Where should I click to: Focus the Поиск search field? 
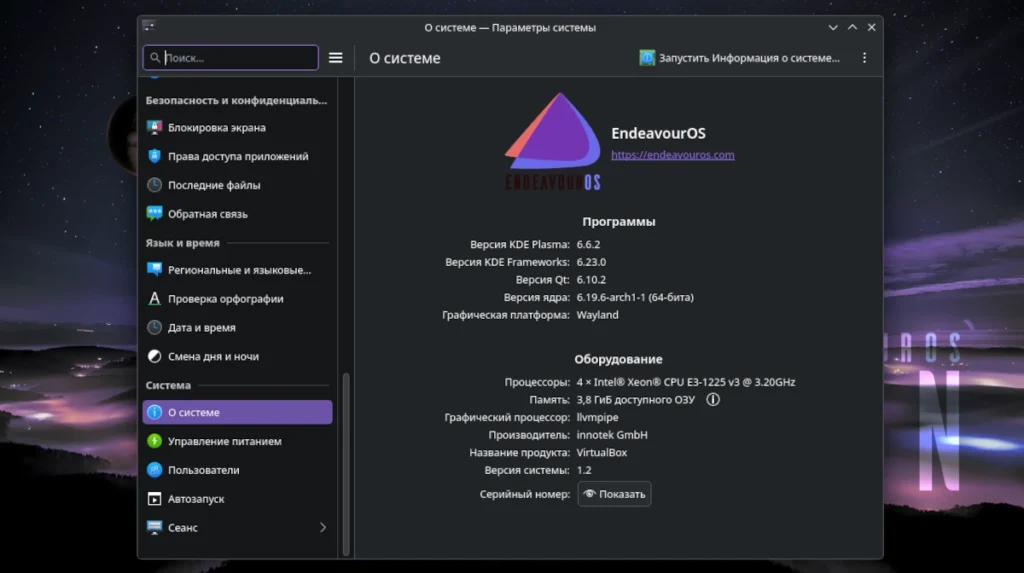[x=231, y=57]
